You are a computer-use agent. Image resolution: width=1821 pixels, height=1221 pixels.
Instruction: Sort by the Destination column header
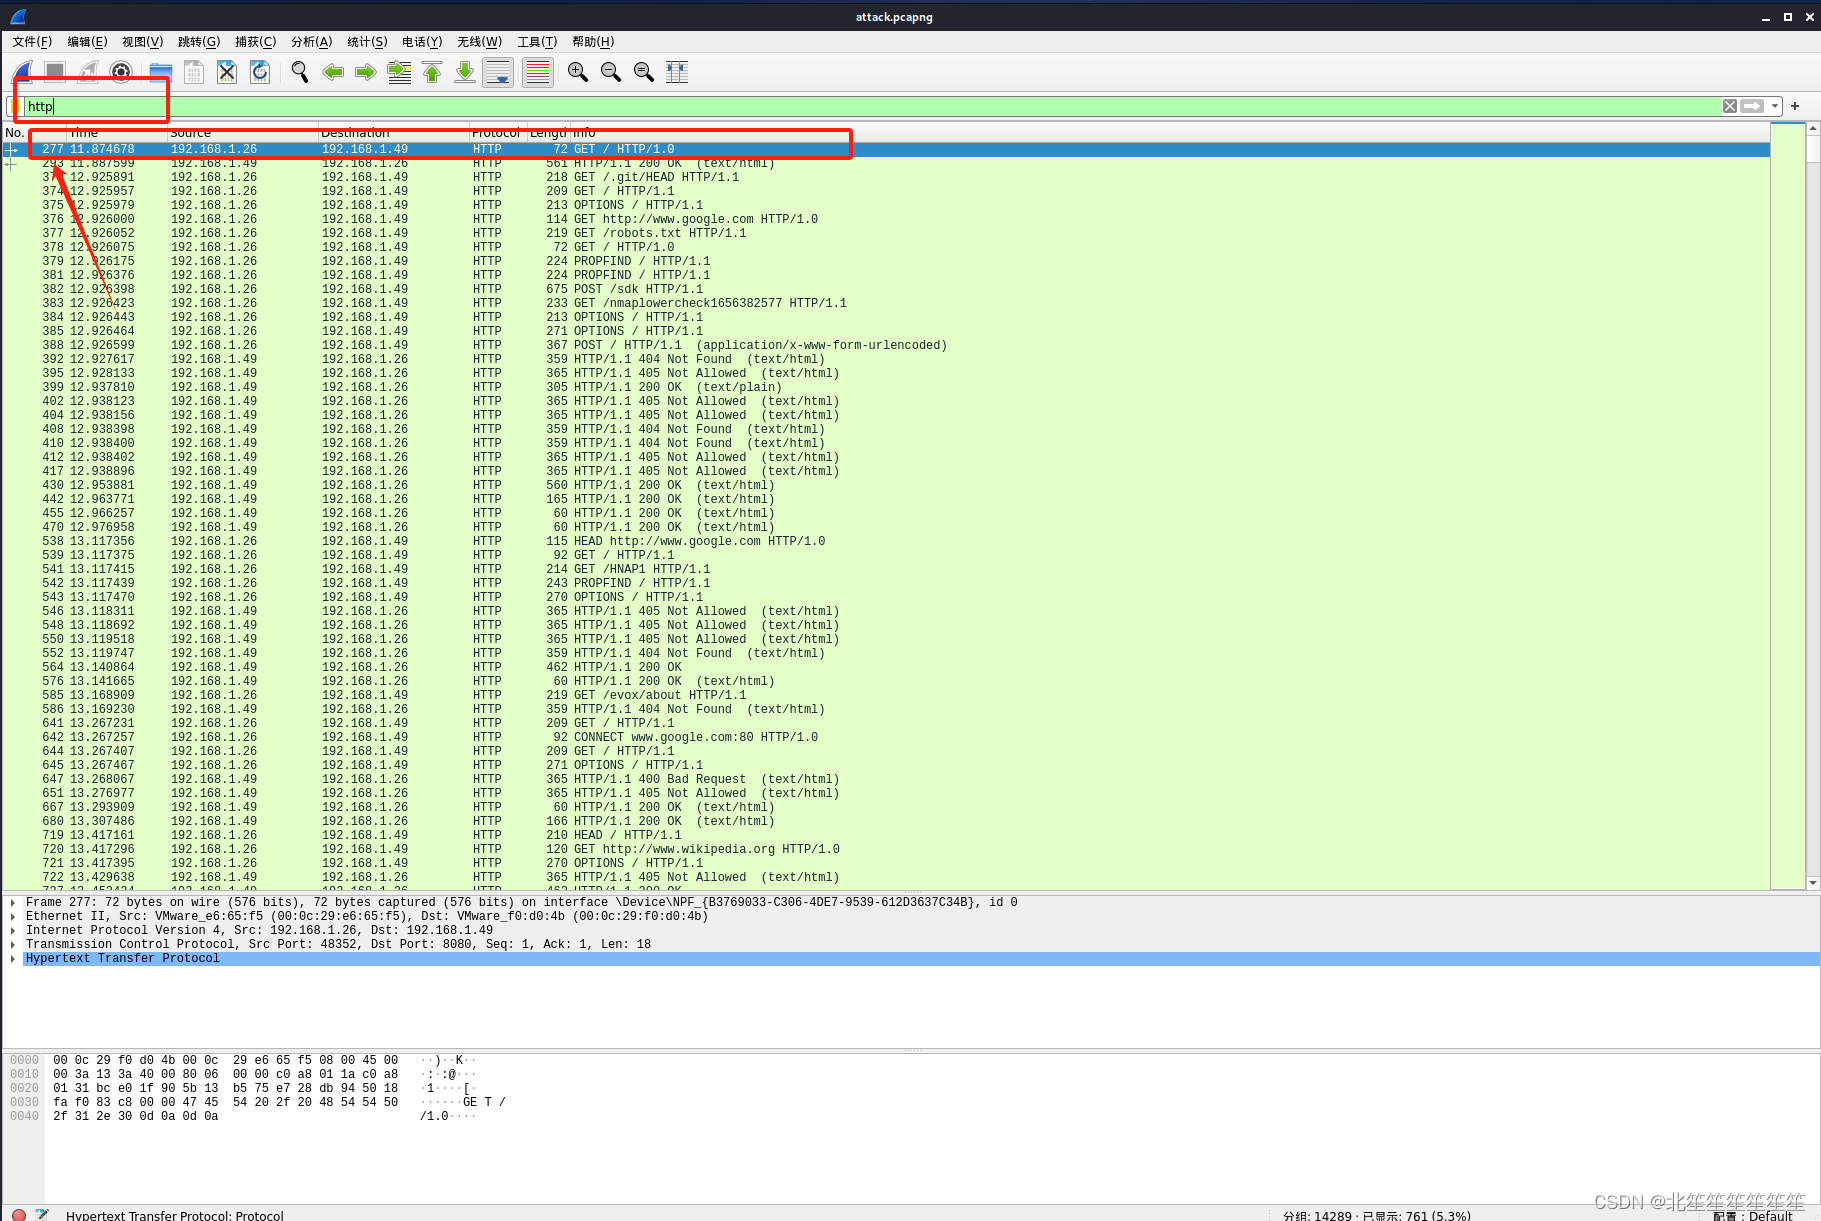[x=393, y=133]
